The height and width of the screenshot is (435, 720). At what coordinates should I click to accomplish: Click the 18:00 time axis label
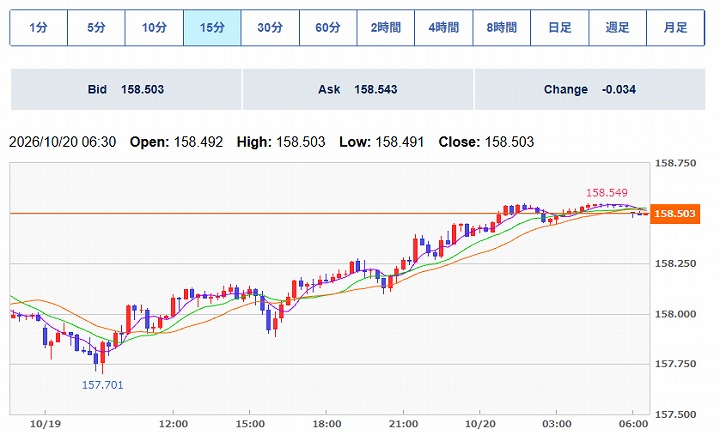[x=326, y=424]
